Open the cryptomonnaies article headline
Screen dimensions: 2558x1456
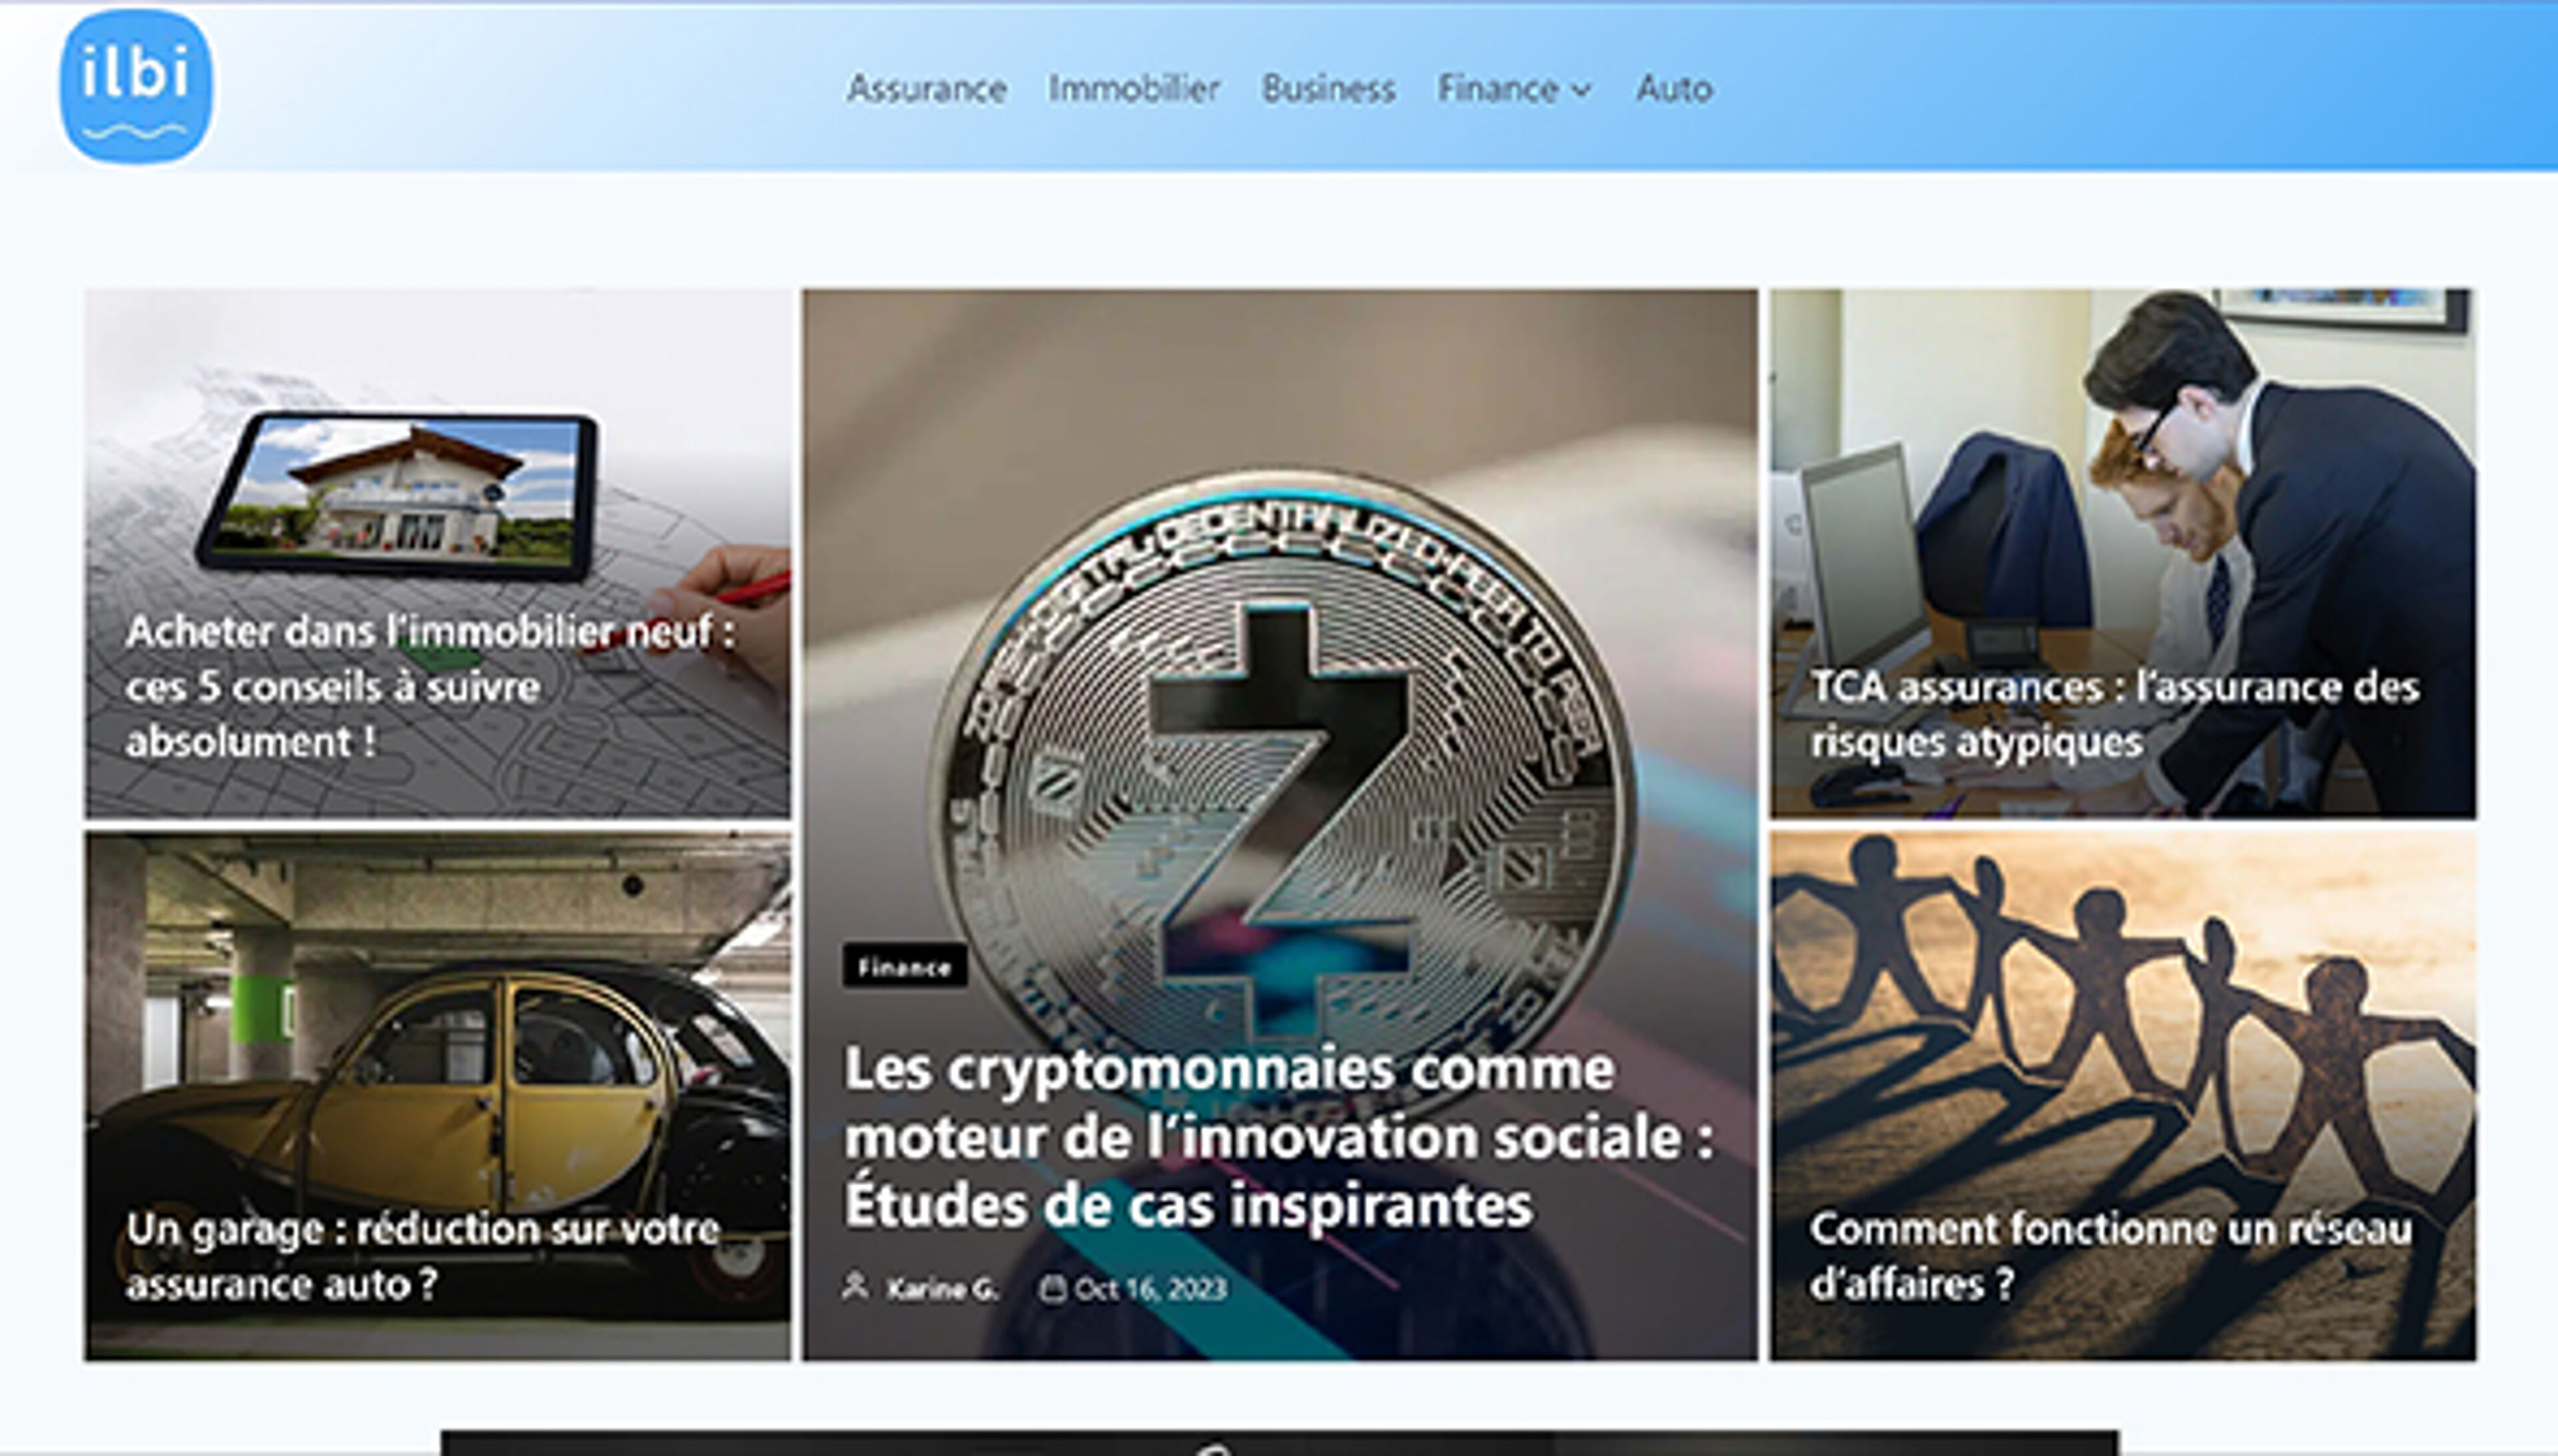point(1279,1136)
